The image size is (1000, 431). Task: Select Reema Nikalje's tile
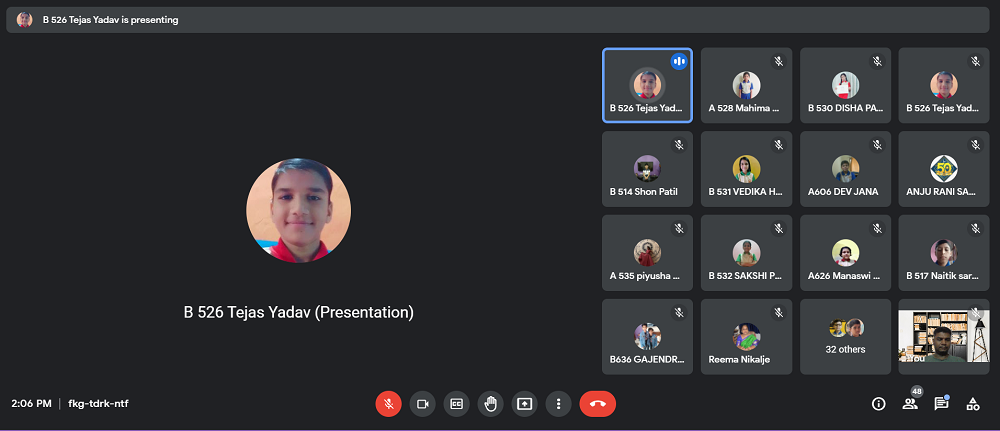click(746, 337)
